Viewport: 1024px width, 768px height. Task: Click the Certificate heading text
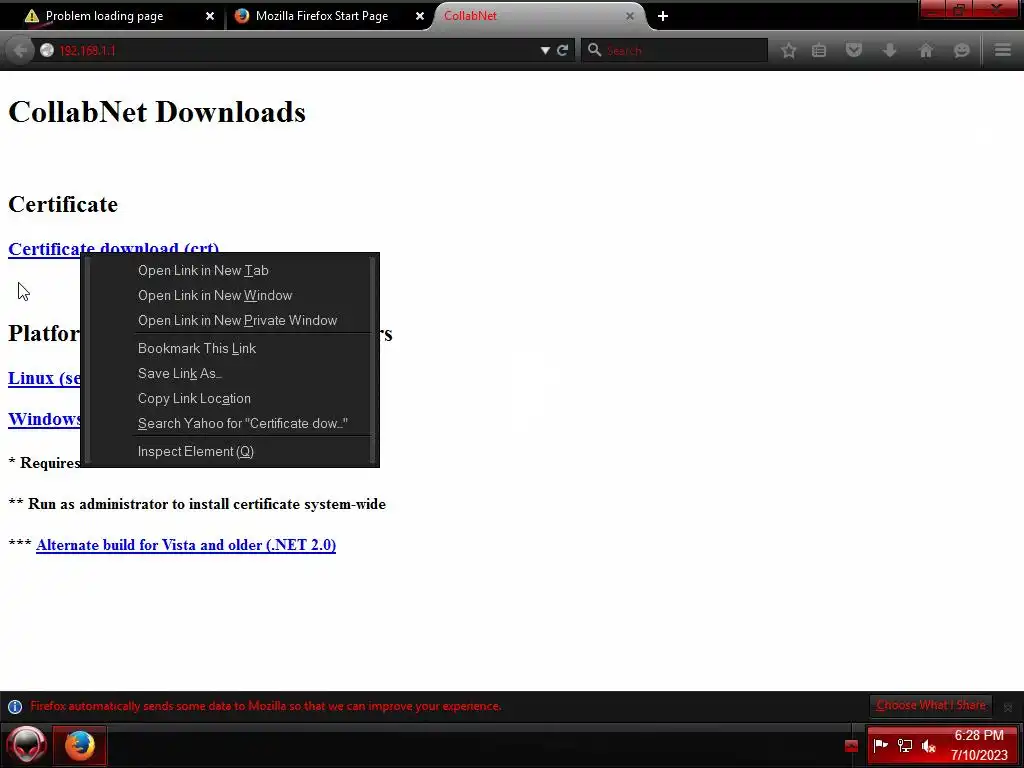(x=63, y=204)
